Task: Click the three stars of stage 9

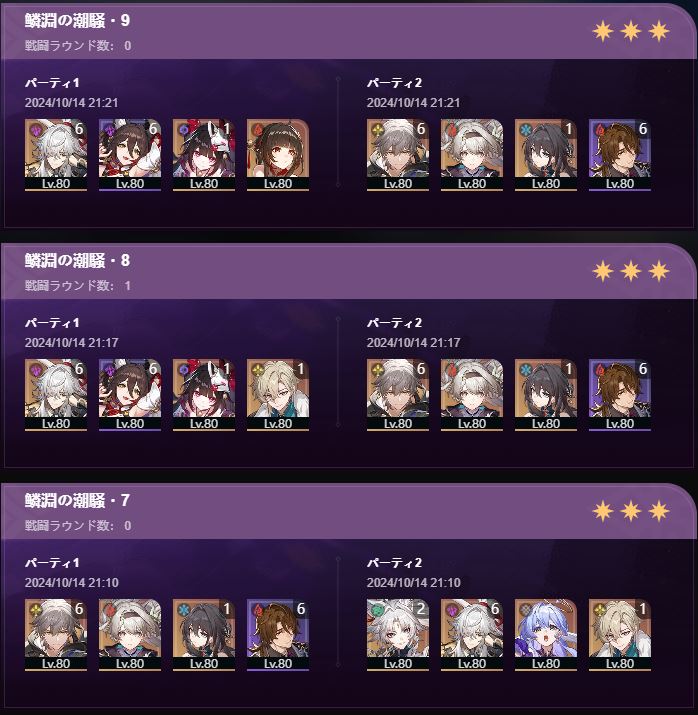Action: coord(631,31)
